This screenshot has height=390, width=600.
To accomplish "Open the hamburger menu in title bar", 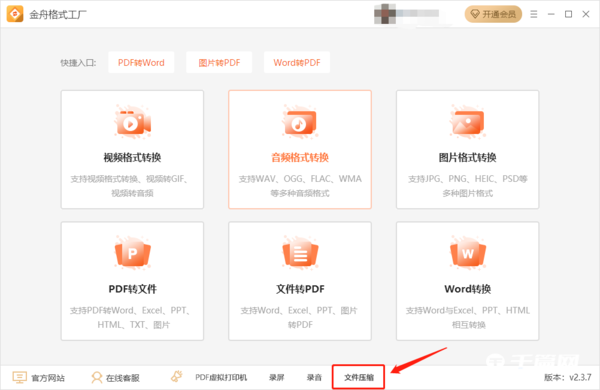I will tap(534, 14).
